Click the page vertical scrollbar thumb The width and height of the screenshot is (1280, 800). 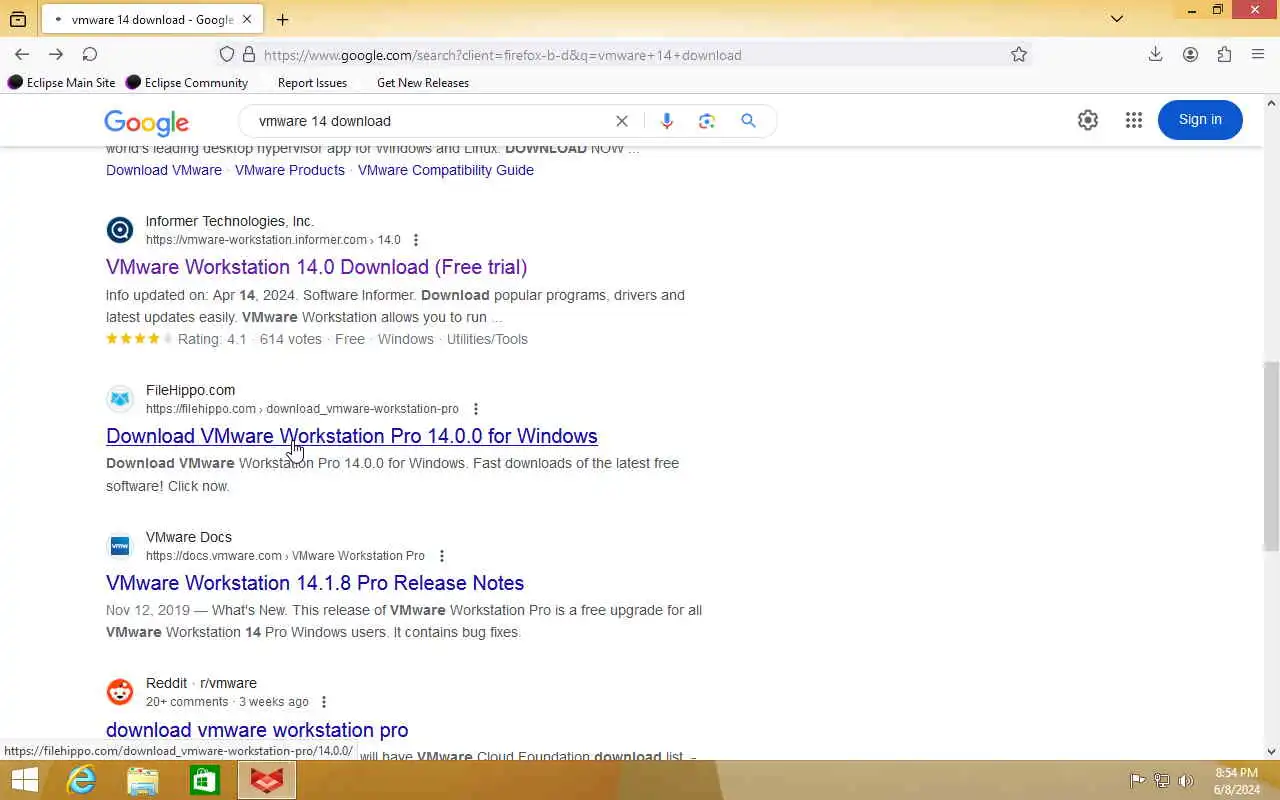1271,455
